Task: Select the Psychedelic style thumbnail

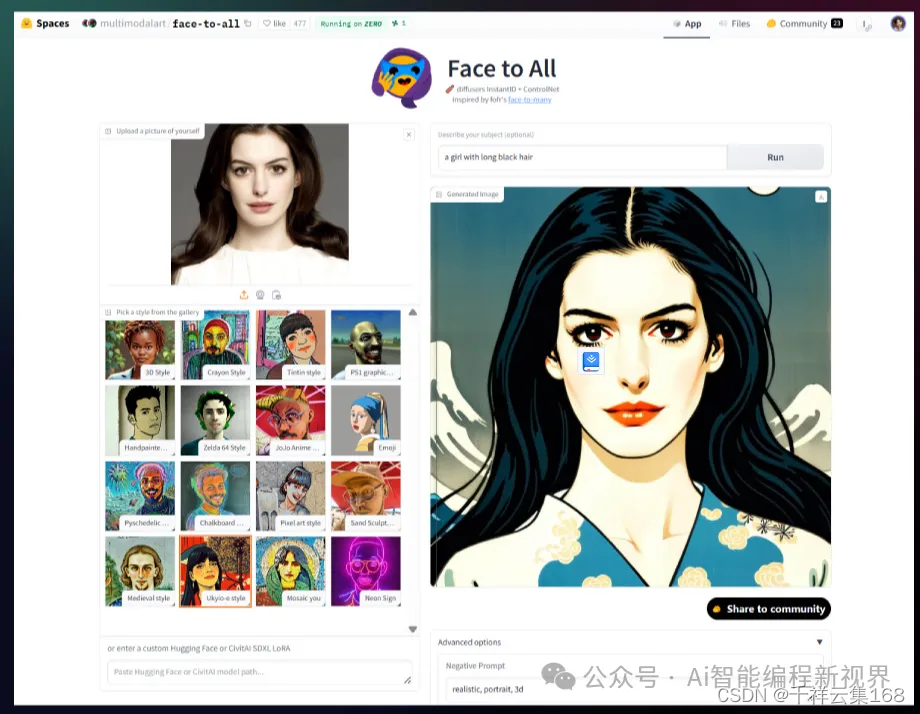Action: coord(140,496)
